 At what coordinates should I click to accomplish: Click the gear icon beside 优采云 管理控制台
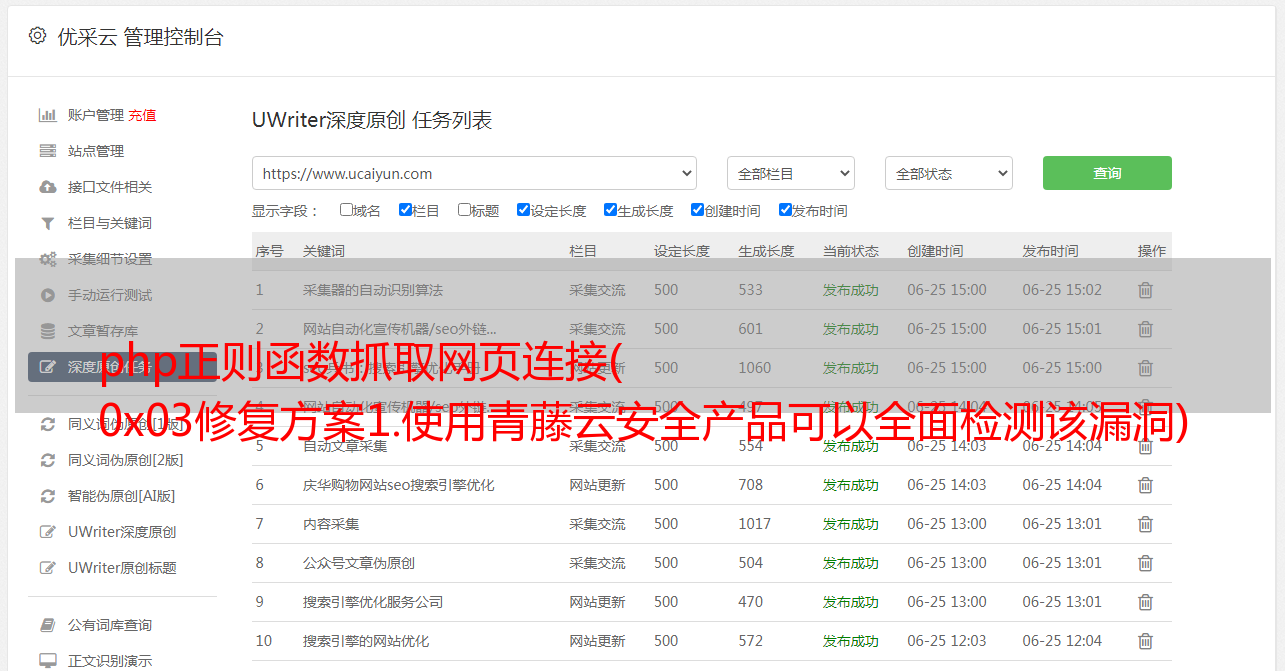click(37, 36)
